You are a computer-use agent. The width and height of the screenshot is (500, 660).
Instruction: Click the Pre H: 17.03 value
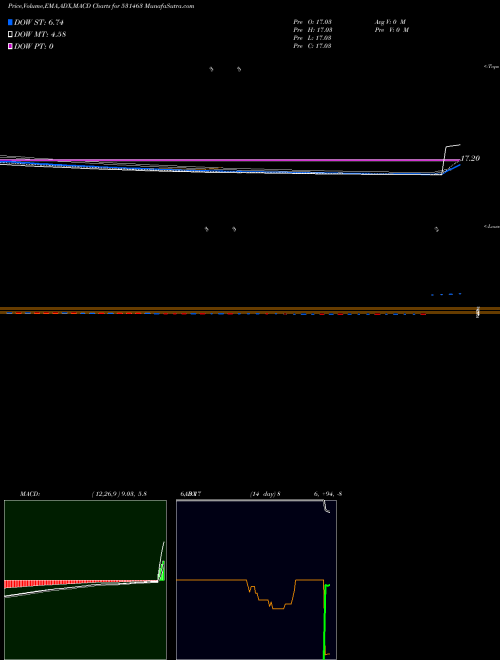point(313,30)
